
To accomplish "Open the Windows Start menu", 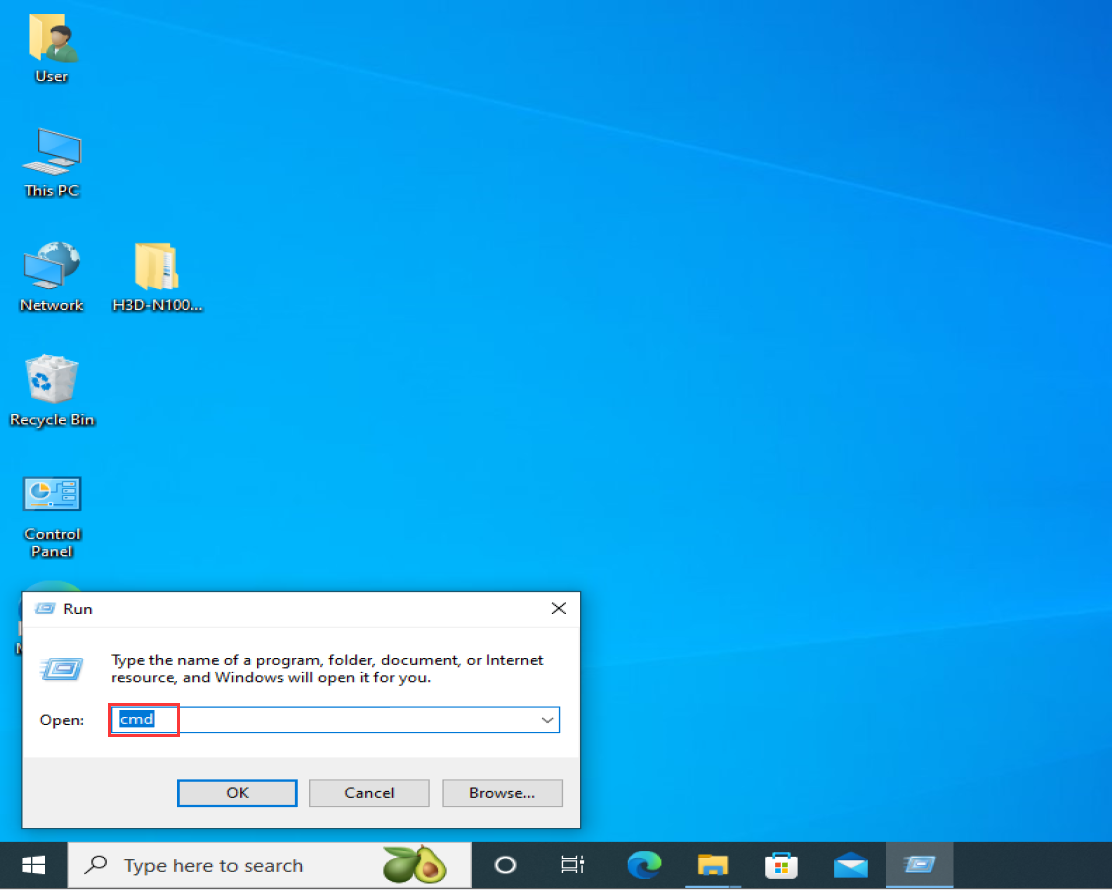I will click(33, 865).
